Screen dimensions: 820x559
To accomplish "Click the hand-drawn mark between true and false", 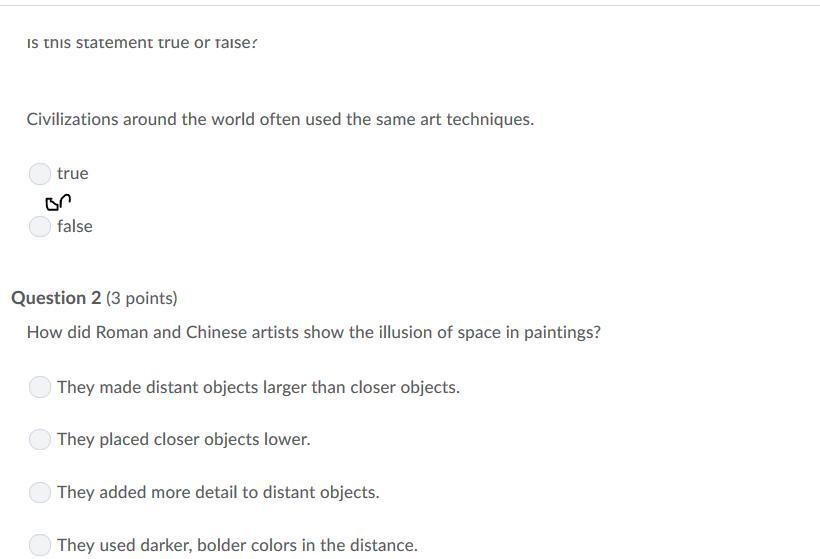I will pos(58,202).
